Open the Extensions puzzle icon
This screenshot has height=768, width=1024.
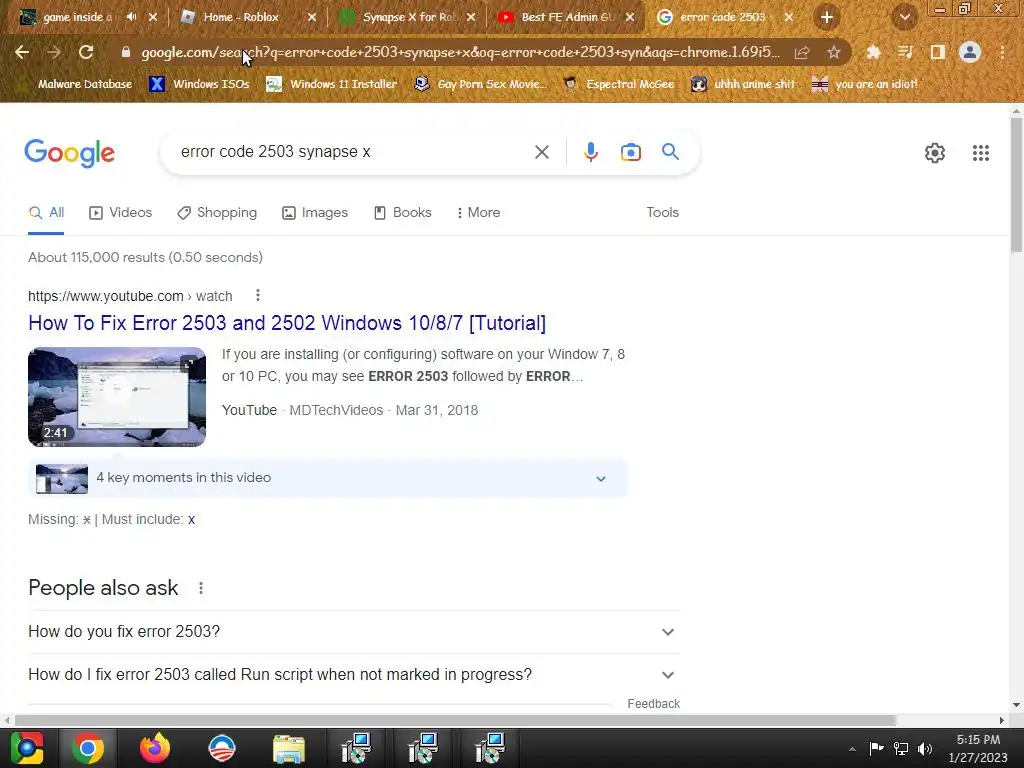tap(873, 52)
